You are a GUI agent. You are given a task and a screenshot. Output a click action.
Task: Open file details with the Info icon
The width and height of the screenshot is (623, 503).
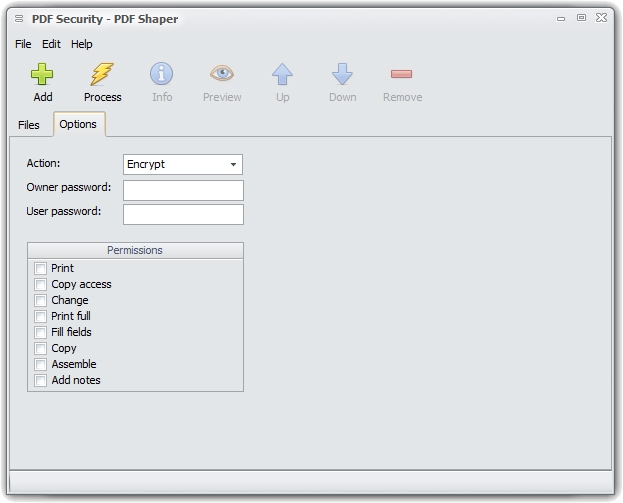coord(162,74)
